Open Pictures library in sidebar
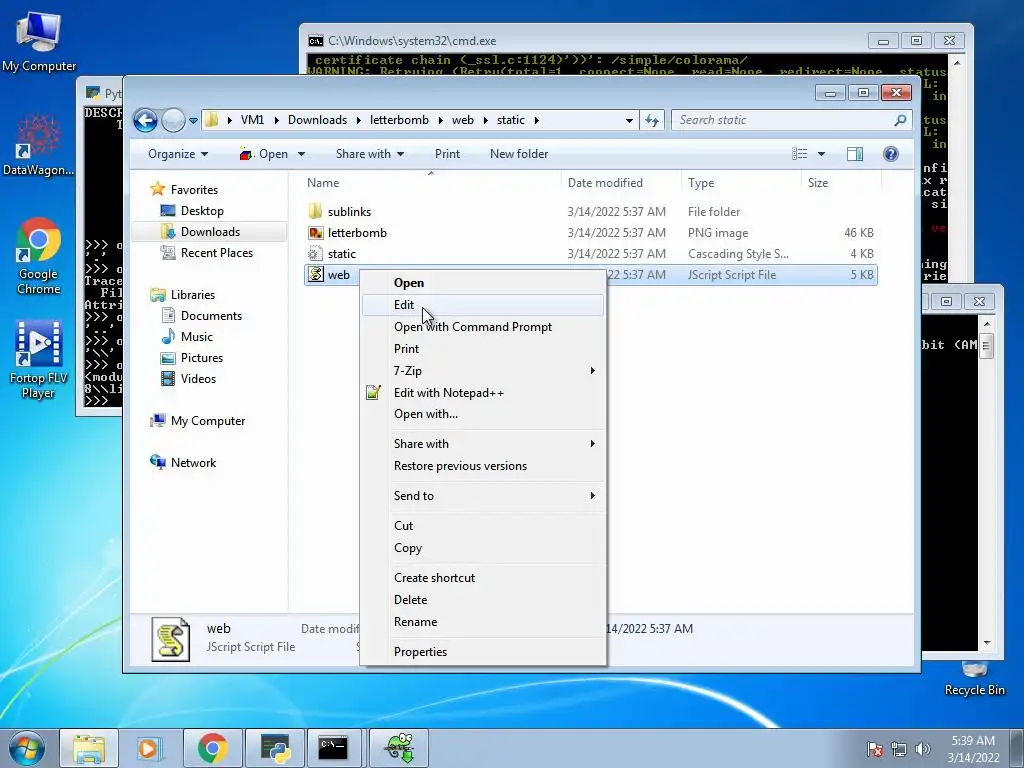 coord(201,358)
